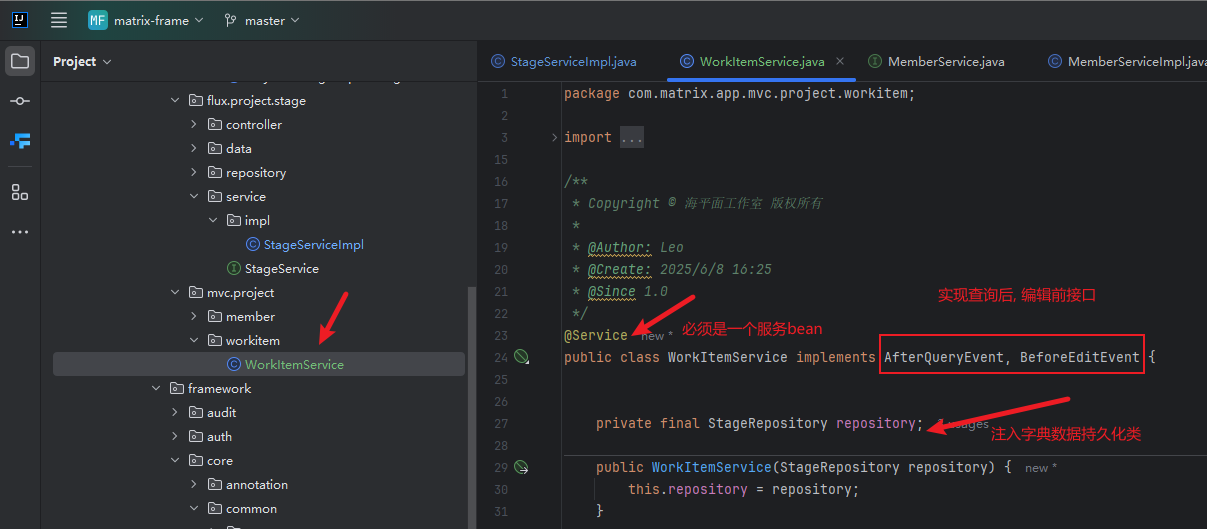Collapse the service folder
Image resolution: width=1207 pixels, height=529 pixels.
(x=194, y=197)
